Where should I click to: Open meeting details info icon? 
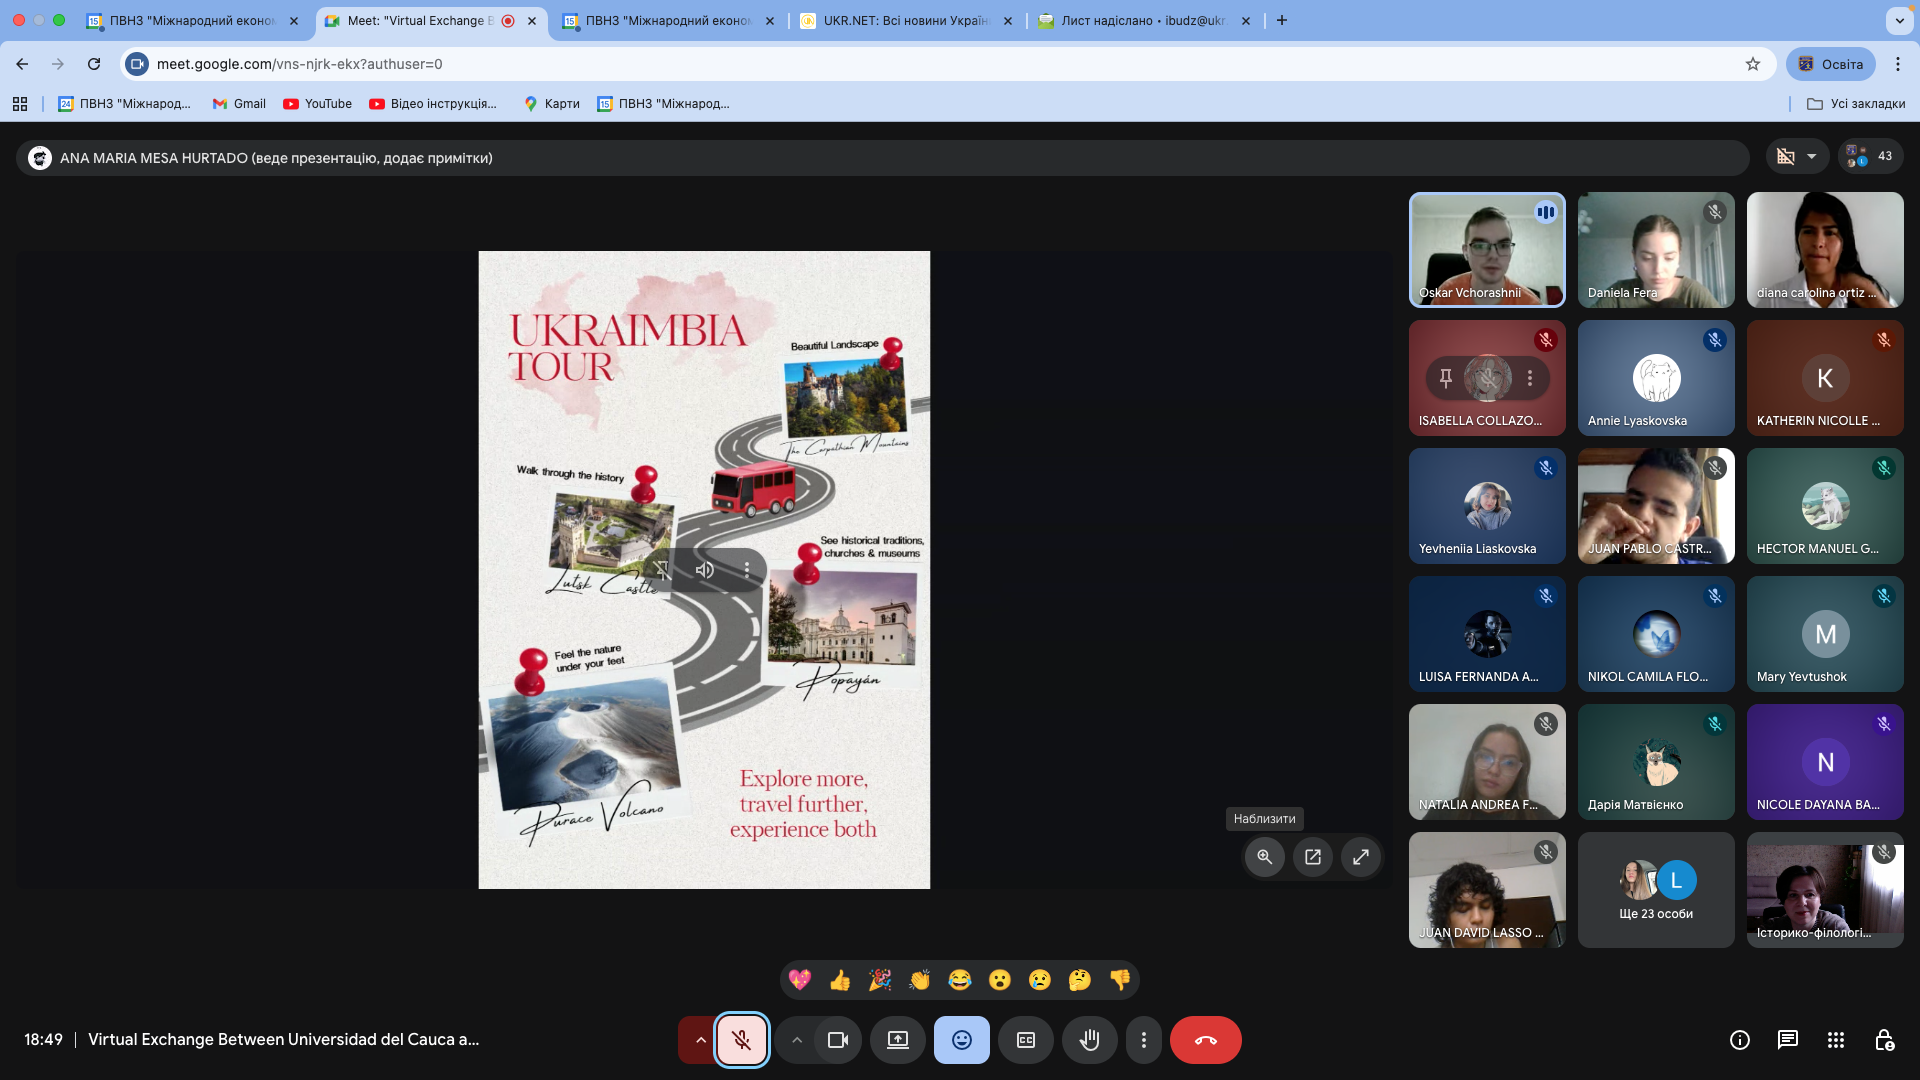(1739, 1040)
